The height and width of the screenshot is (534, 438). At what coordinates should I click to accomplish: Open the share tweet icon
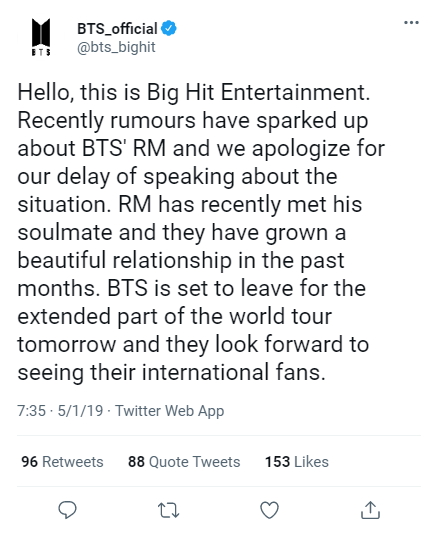[370, 510]
